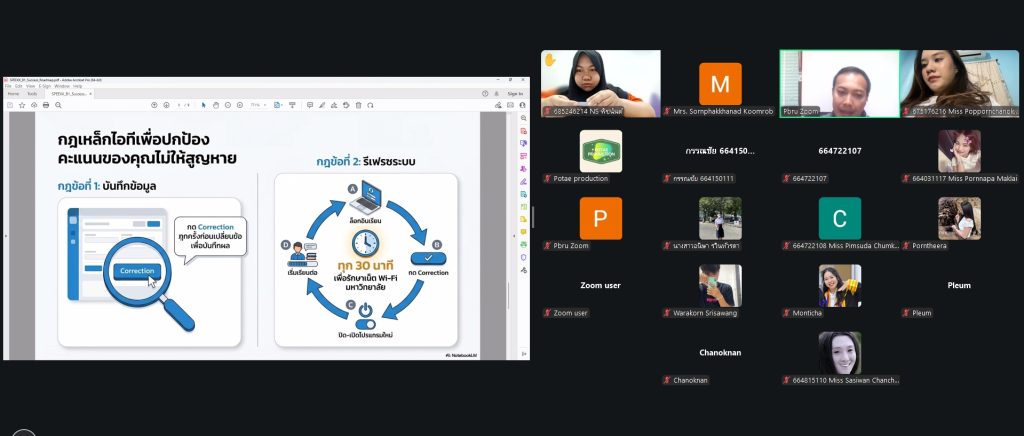The height and width of the screenshot is (436, 1024).
Task: Choose the arrow Selection tool
Action: (x=204, y=104)
